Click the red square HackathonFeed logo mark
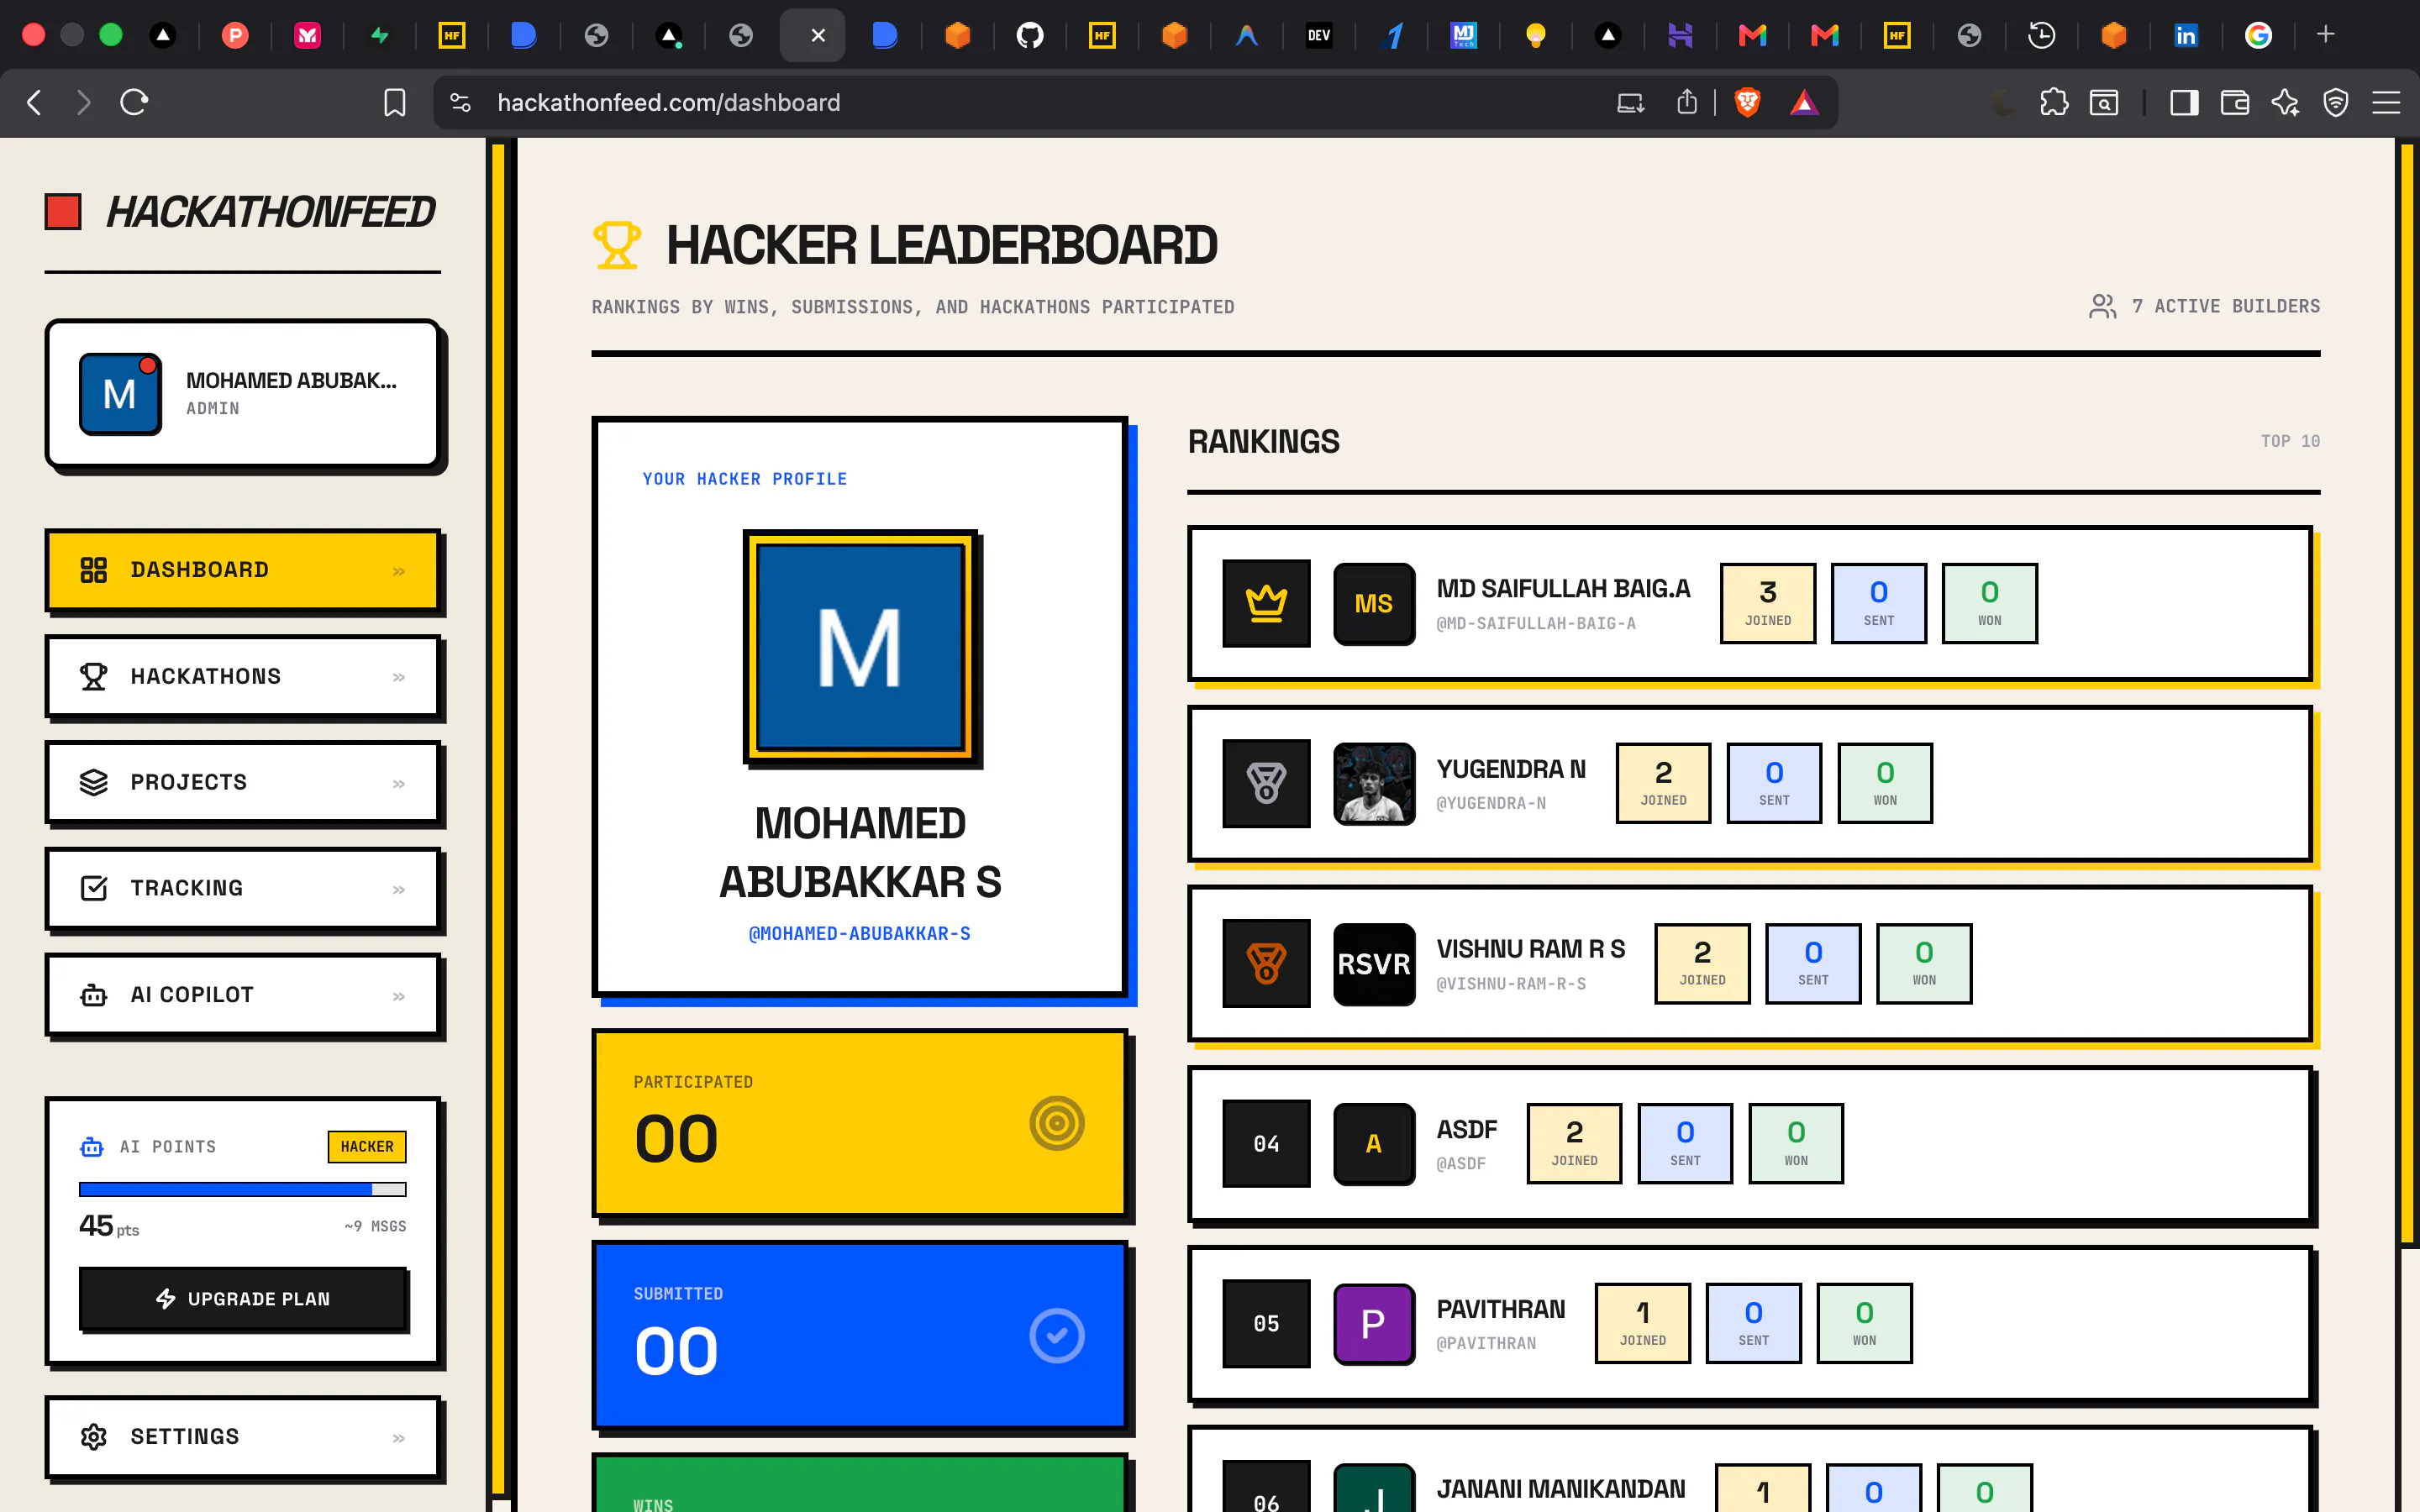2420x1512 pixels. (63, 211)
